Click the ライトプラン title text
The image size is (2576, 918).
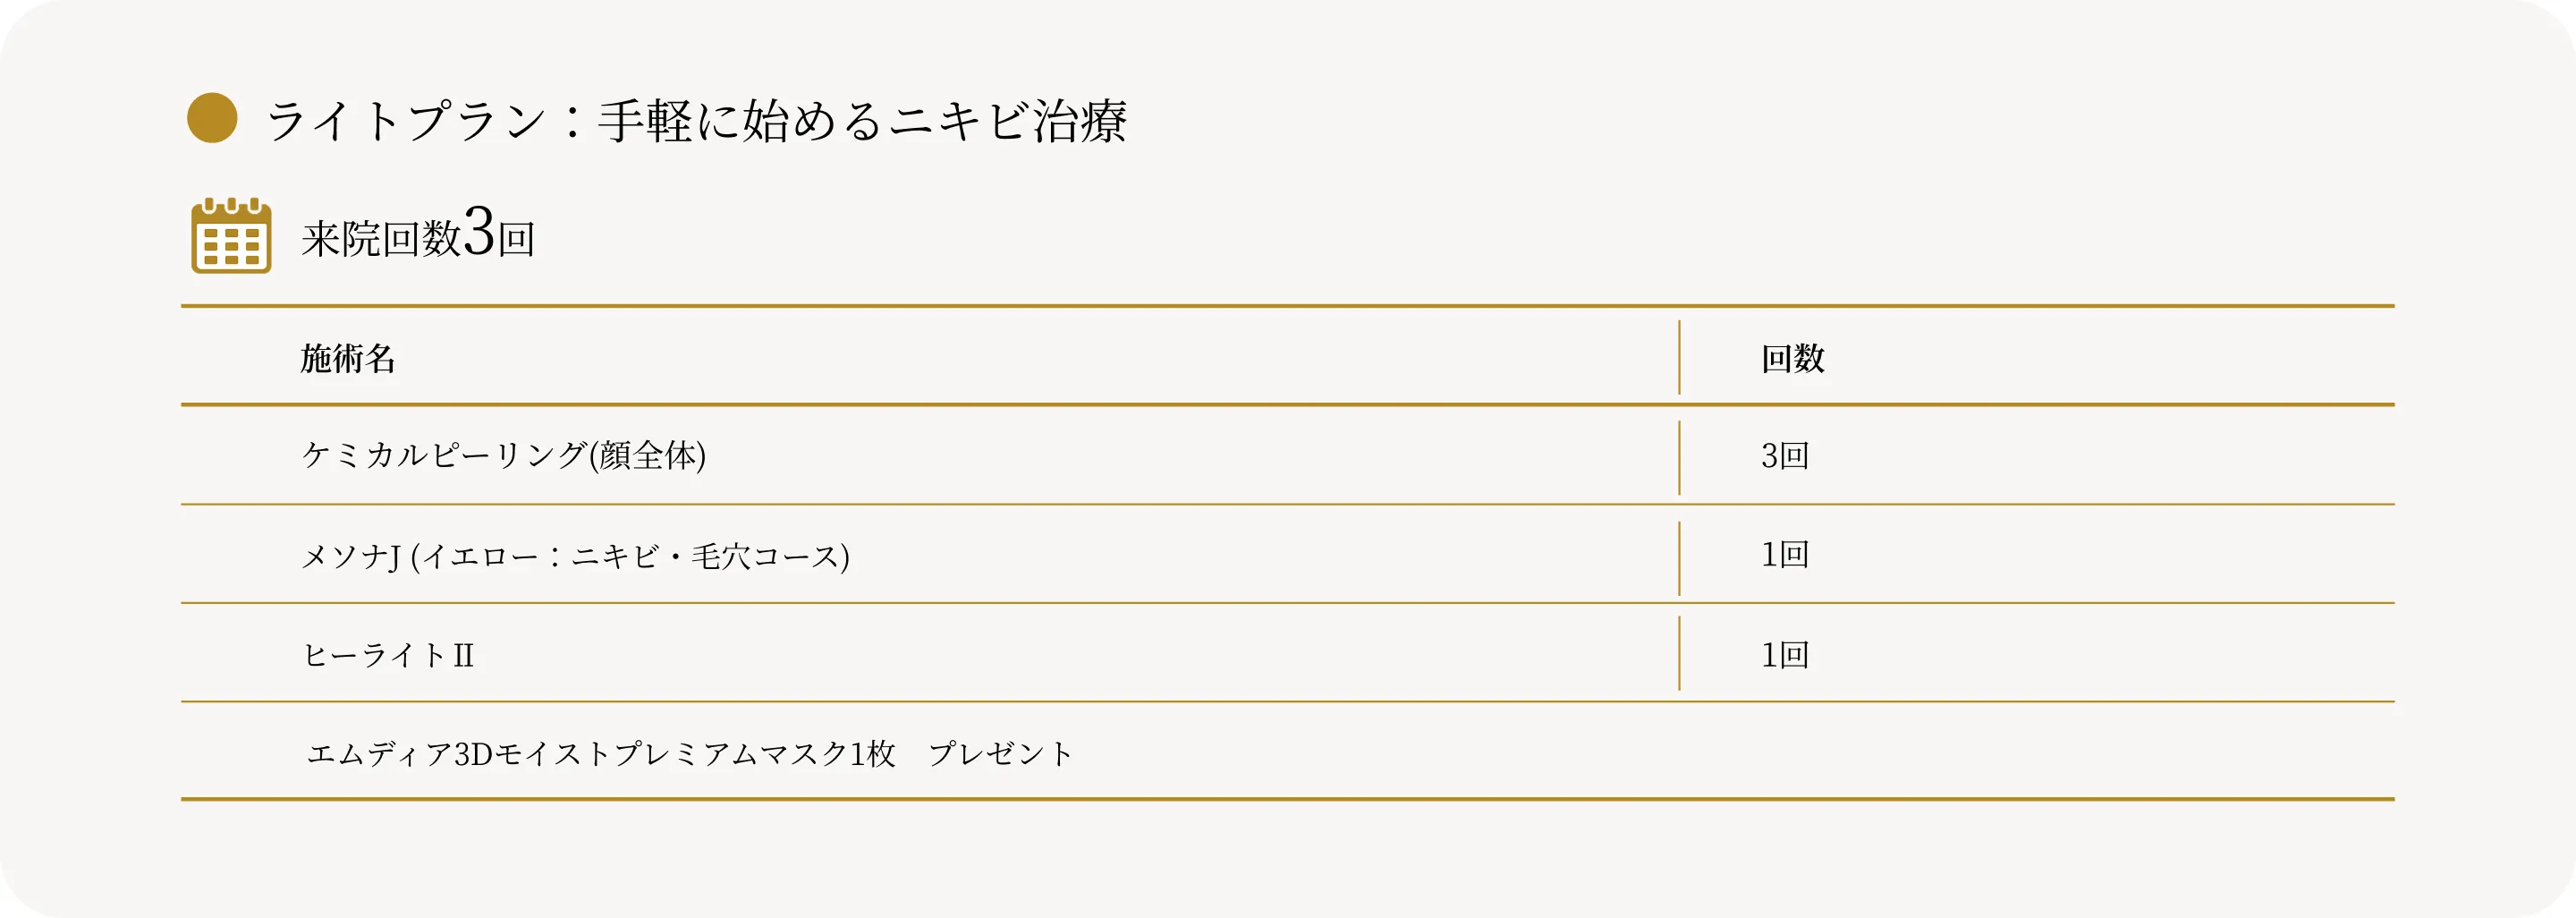[x=404, y=121]
